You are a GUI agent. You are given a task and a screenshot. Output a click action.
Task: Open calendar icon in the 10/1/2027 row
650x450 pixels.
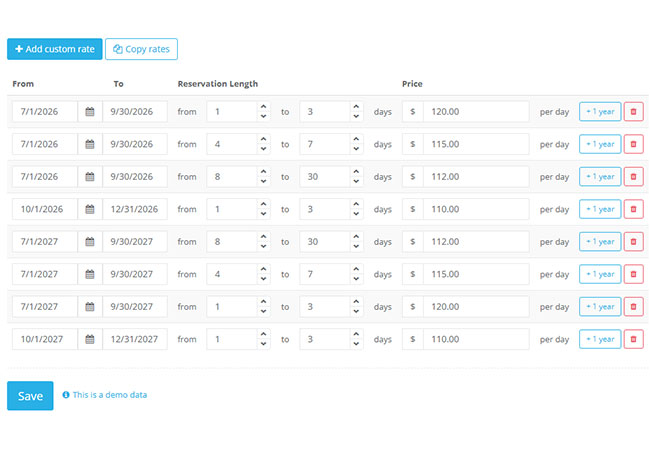[x=90, y=339]
